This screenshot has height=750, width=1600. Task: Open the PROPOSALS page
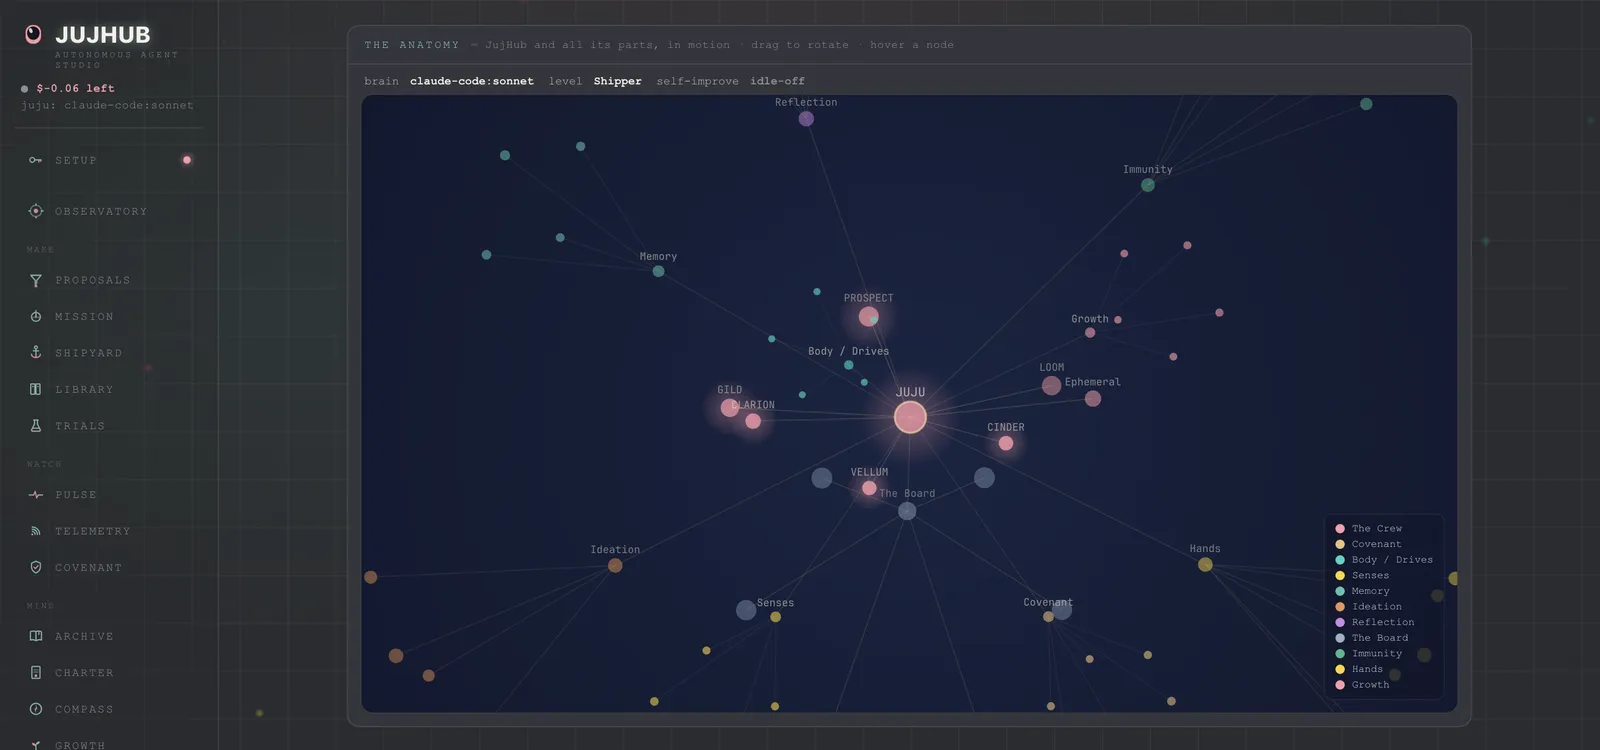coord(93,281)
